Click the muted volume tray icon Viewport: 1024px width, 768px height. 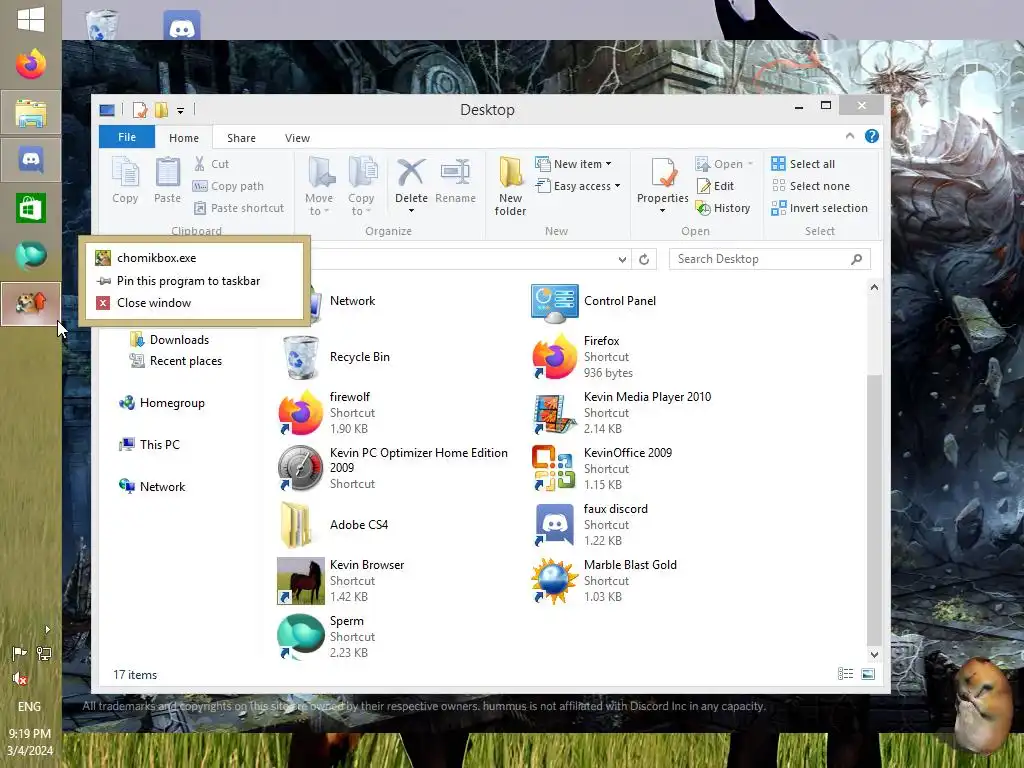(x=20, y=679)
